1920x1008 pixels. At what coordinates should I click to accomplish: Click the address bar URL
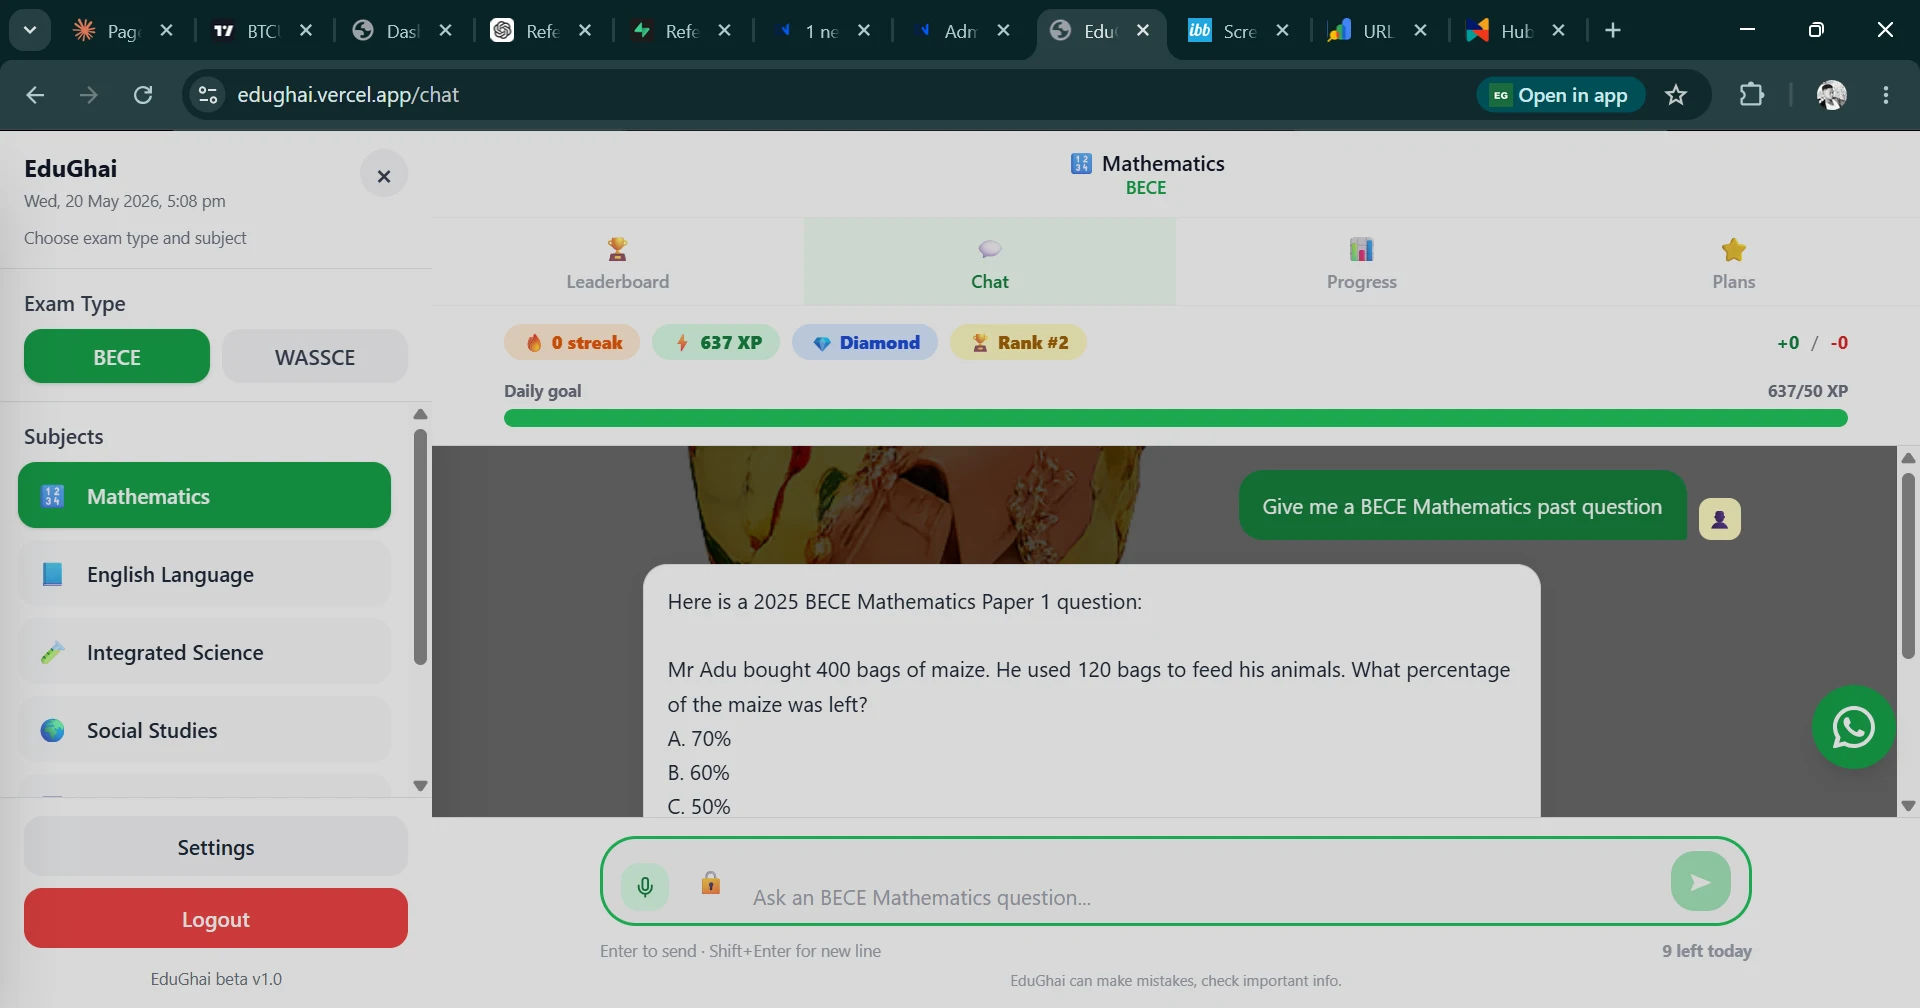tap(348, 95)
